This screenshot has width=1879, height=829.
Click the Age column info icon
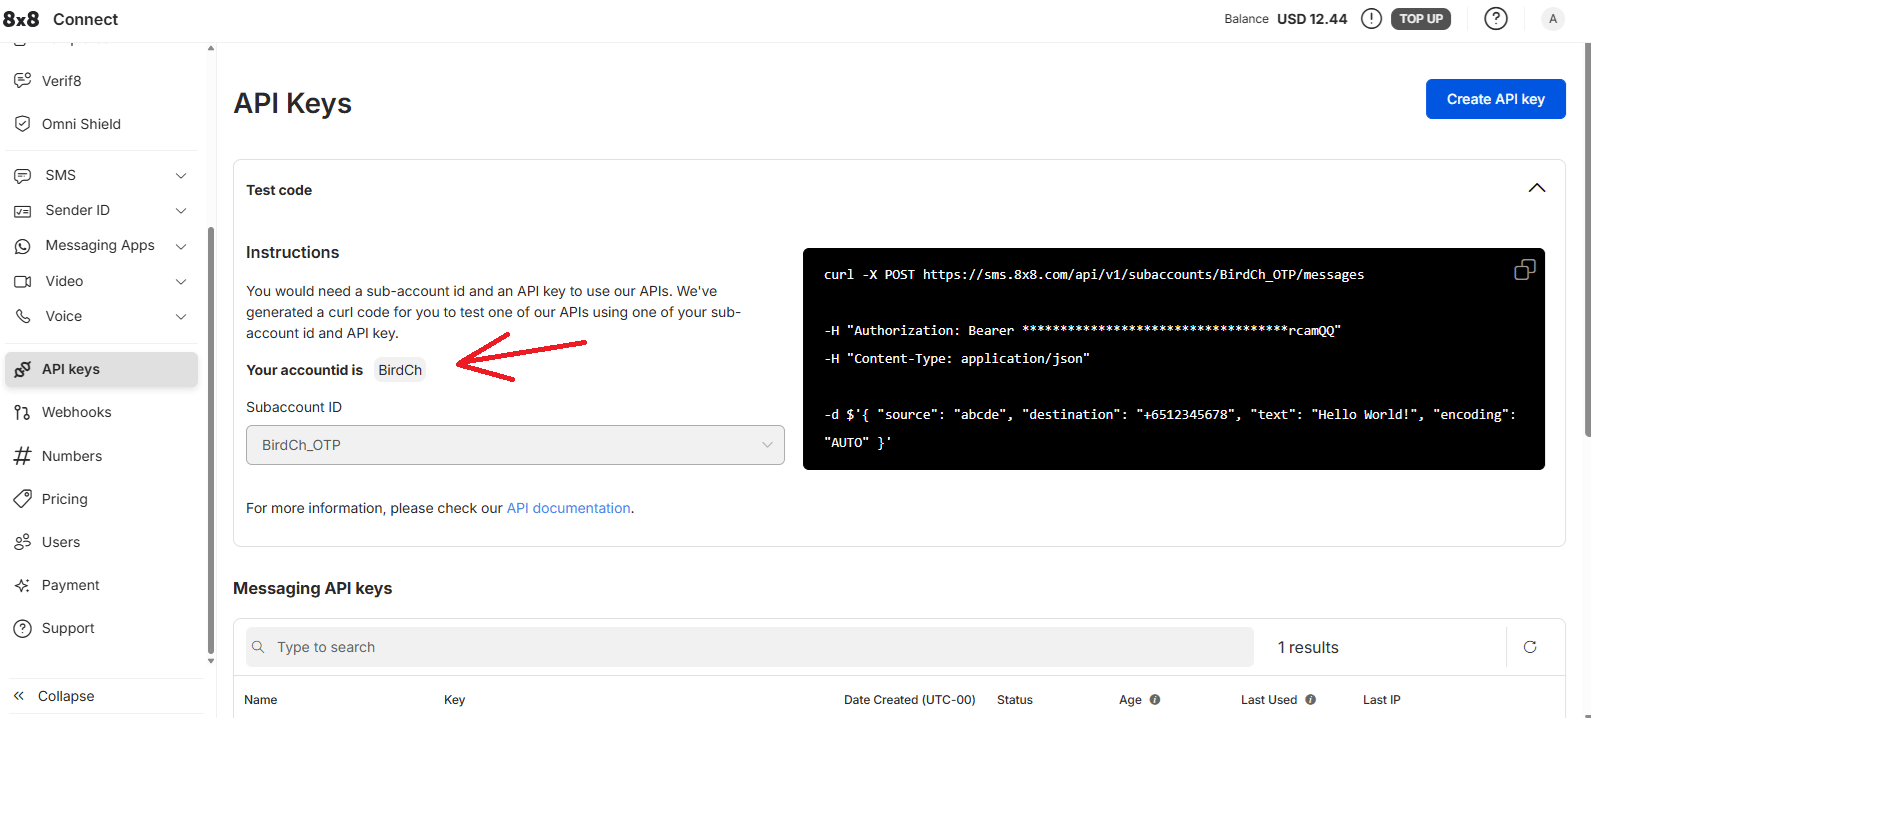pyautogui.click(x=1155, y=700)
